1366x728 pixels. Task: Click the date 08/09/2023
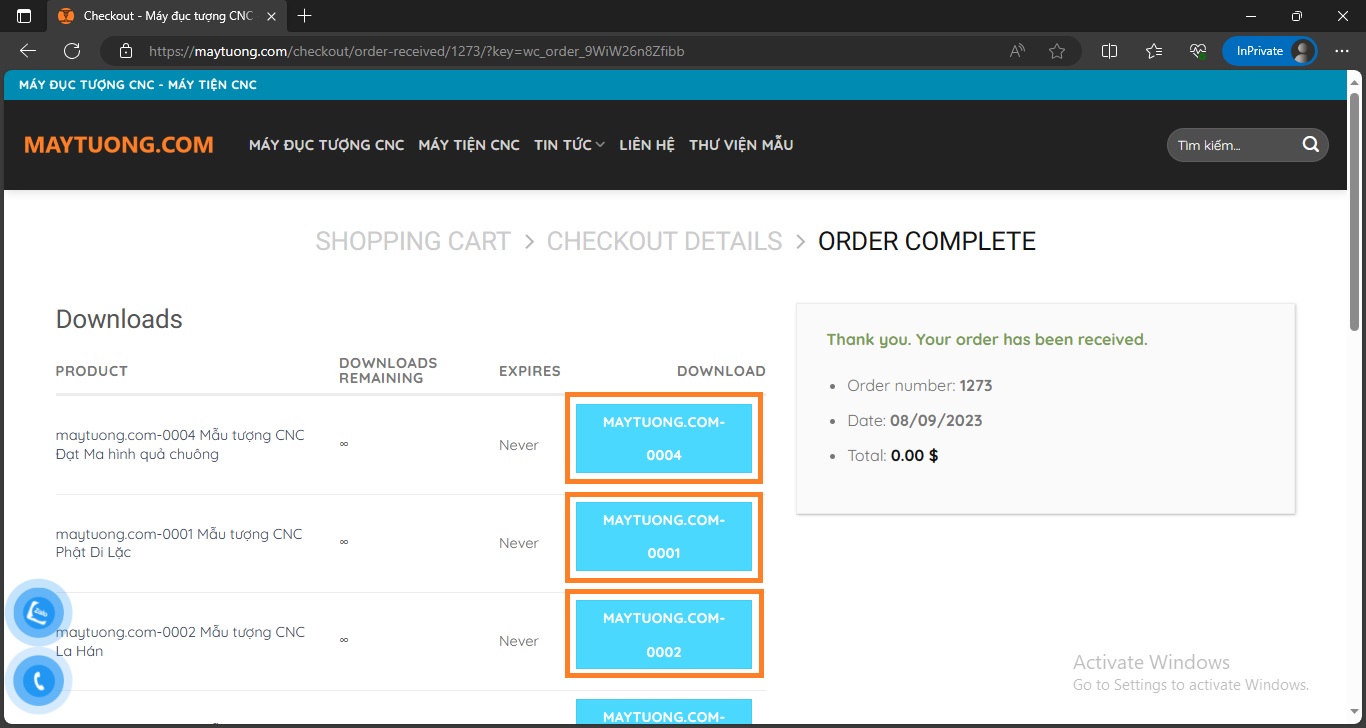point(936,420)
